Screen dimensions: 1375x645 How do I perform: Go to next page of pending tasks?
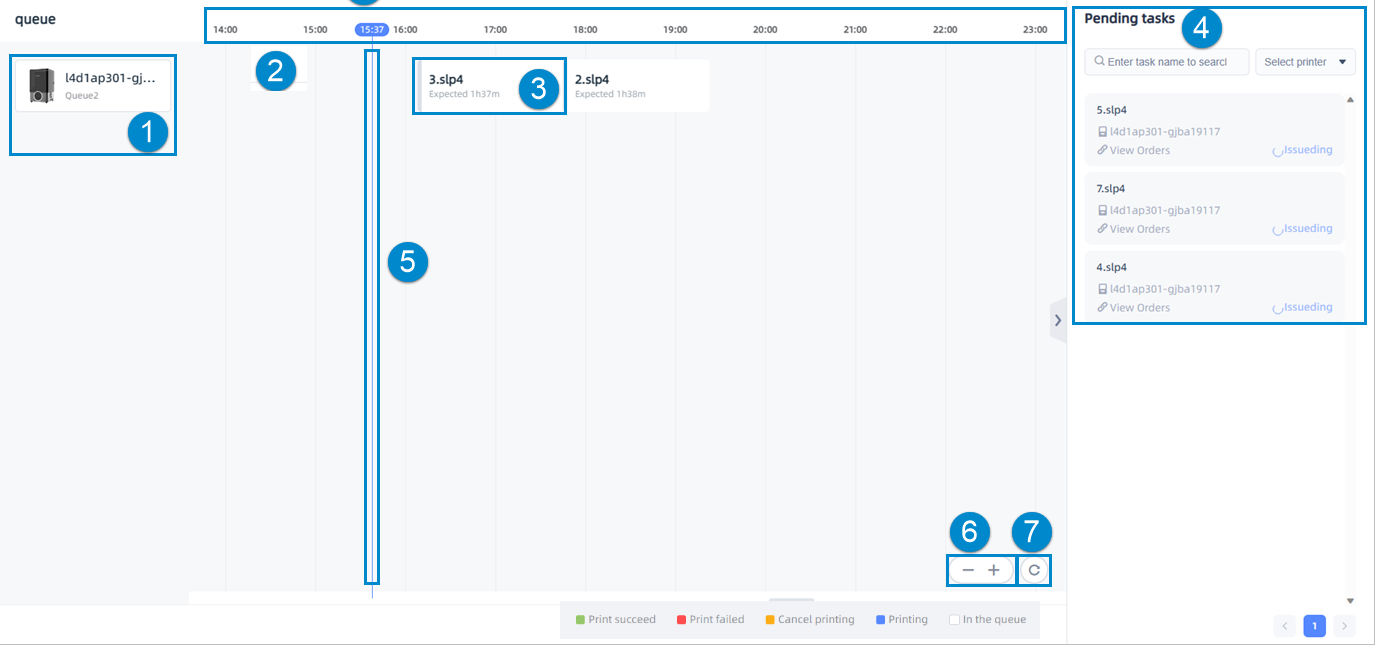(x=1345, y=626)
